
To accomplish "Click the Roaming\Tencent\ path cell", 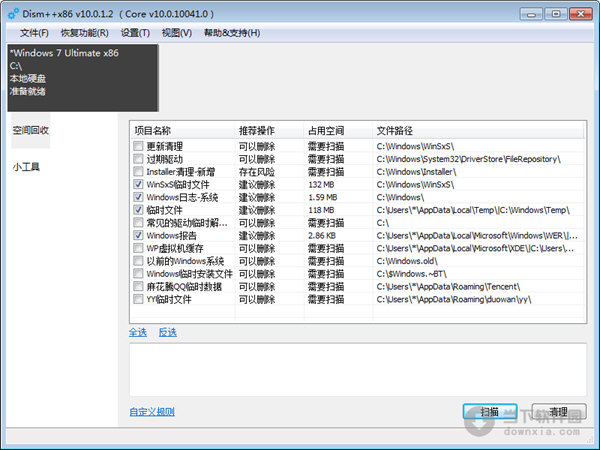I will tap(448, 286).
